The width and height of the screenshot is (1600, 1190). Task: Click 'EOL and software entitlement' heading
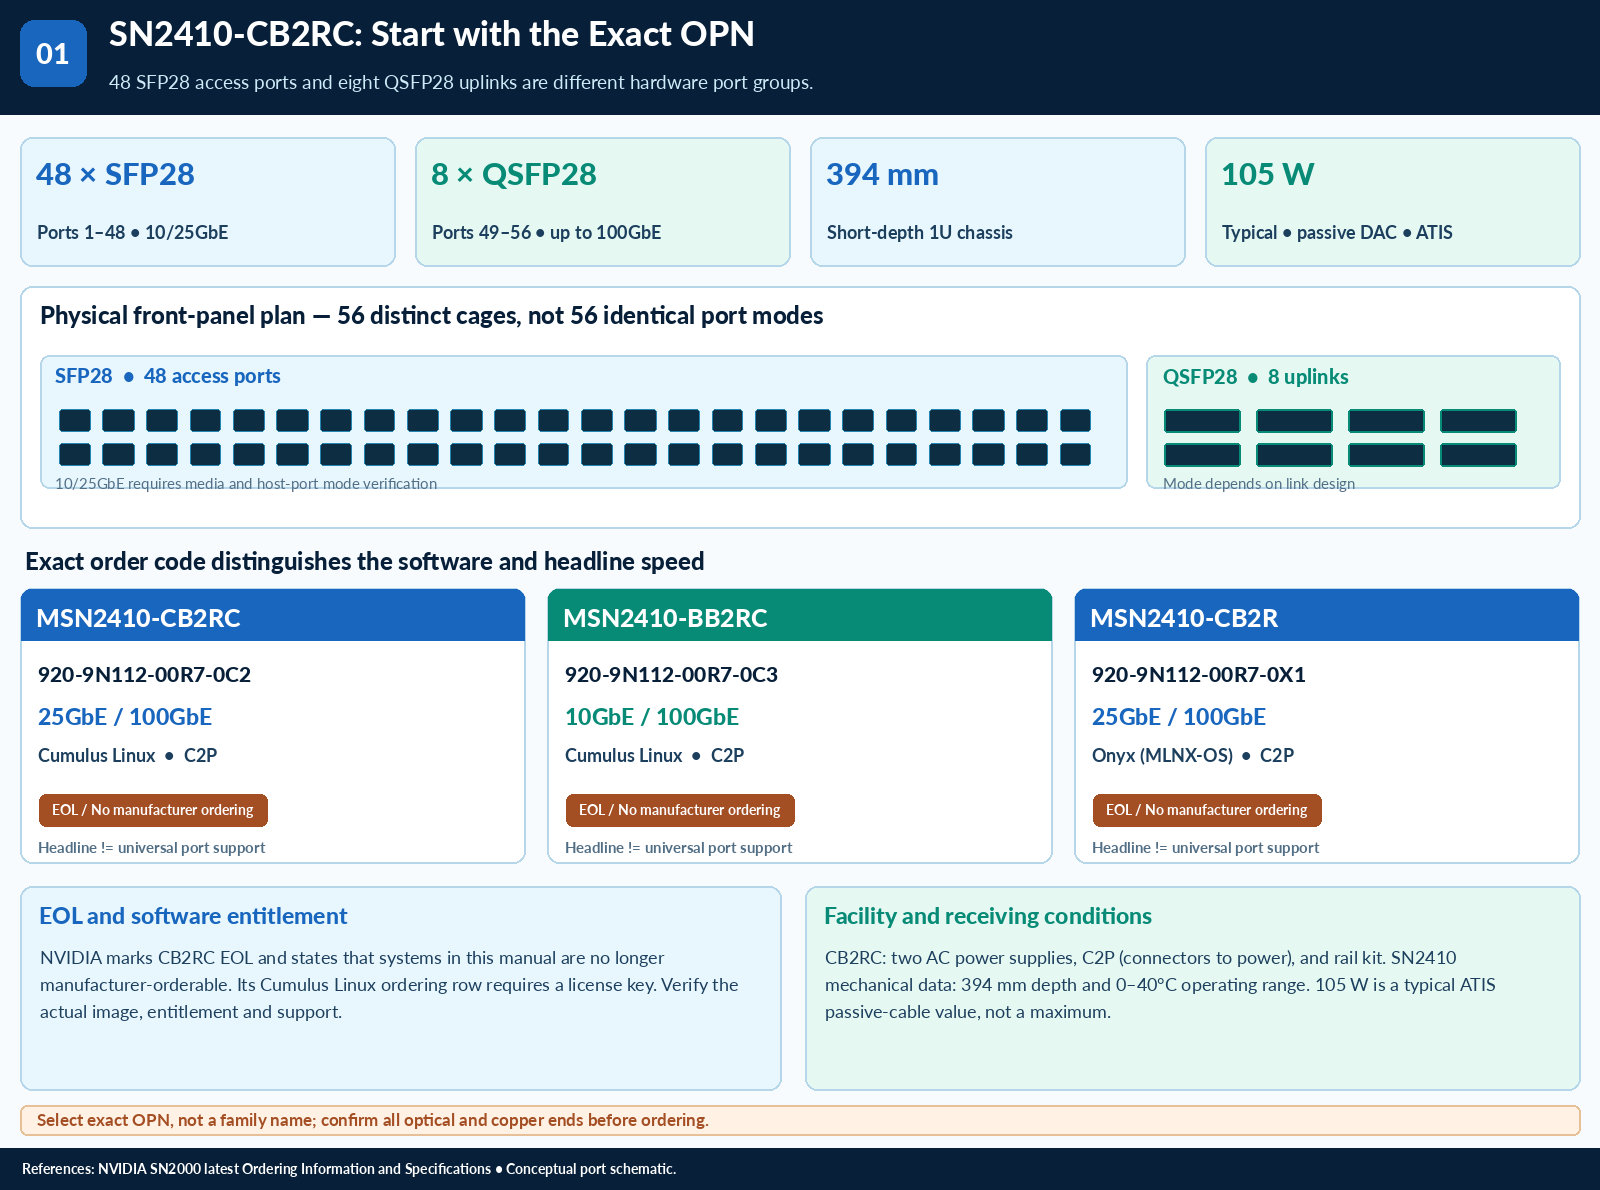[193, 916]
